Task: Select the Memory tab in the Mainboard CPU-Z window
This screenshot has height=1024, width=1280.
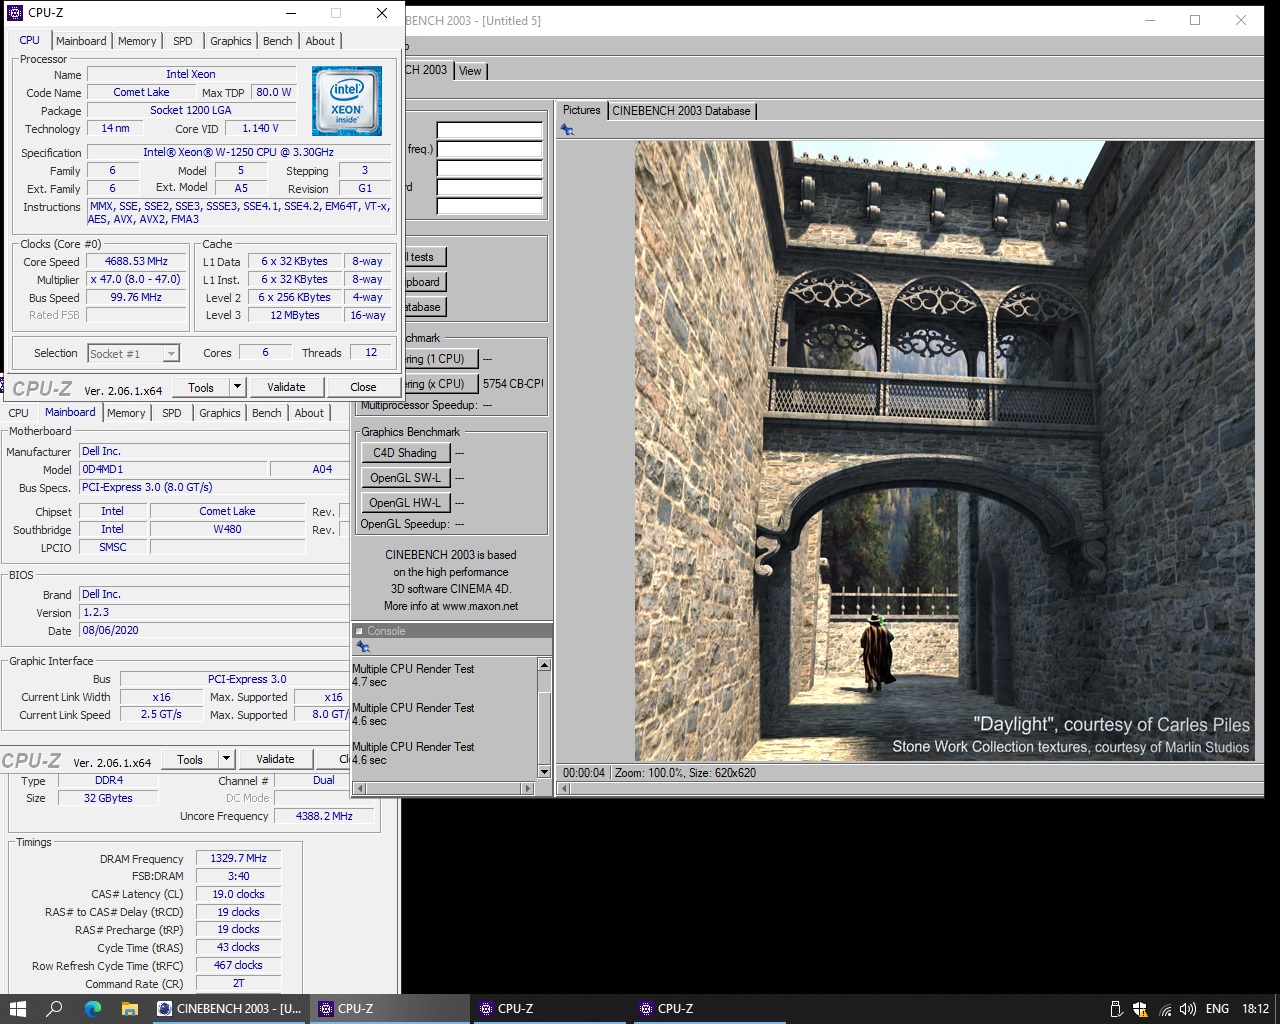Action: point(126,413)
